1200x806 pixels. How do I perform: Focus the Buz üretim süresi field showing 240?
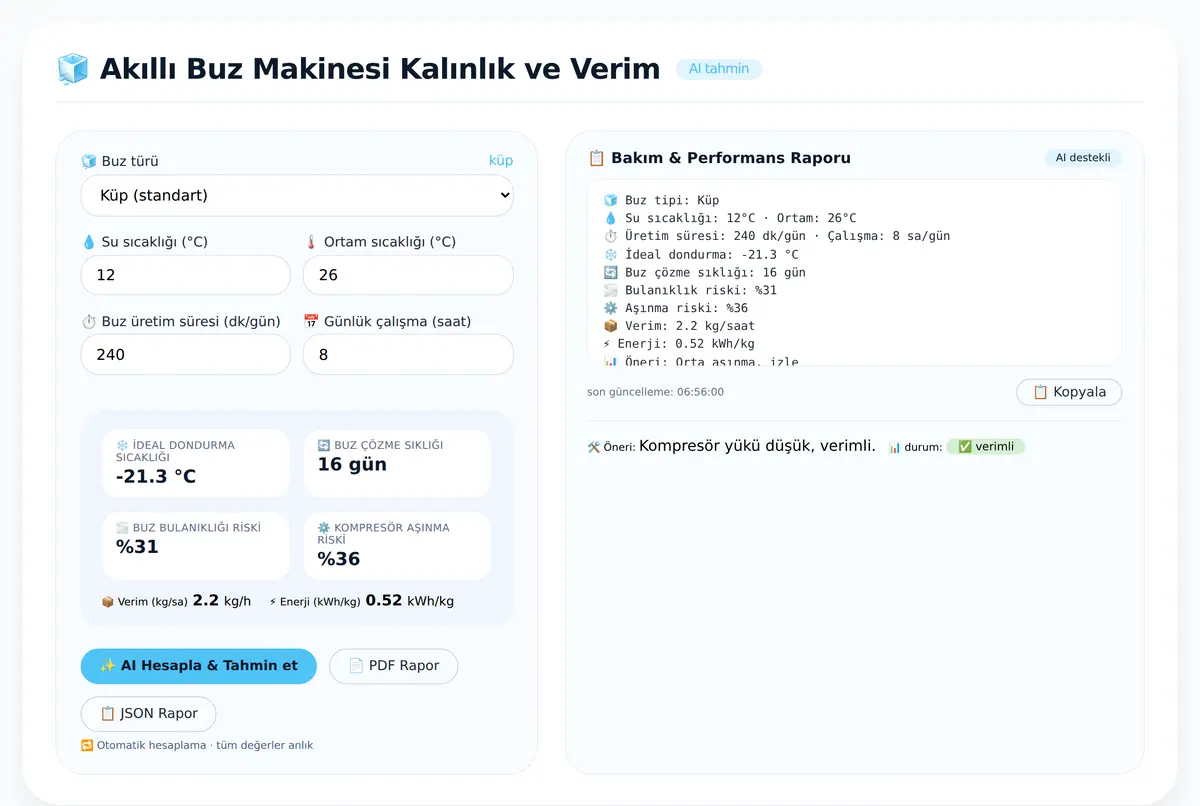(185, 355)
